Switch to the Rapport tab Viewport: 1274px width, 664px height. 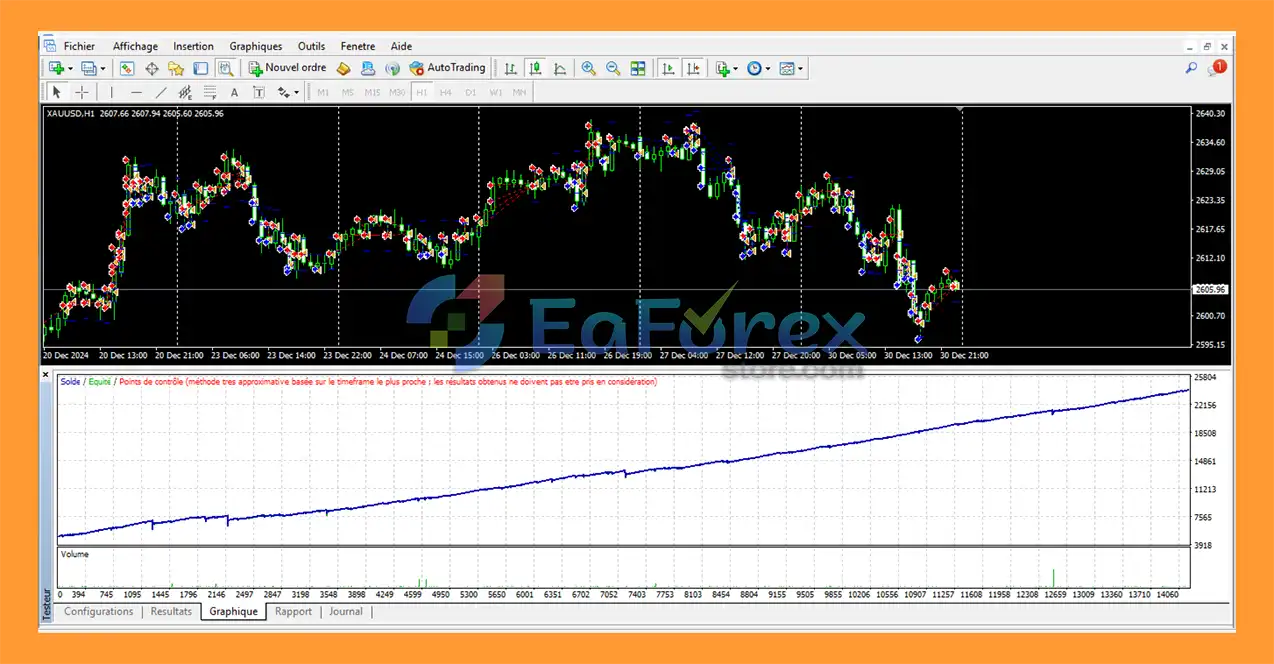pyautogui.click(x=293, y=611)
